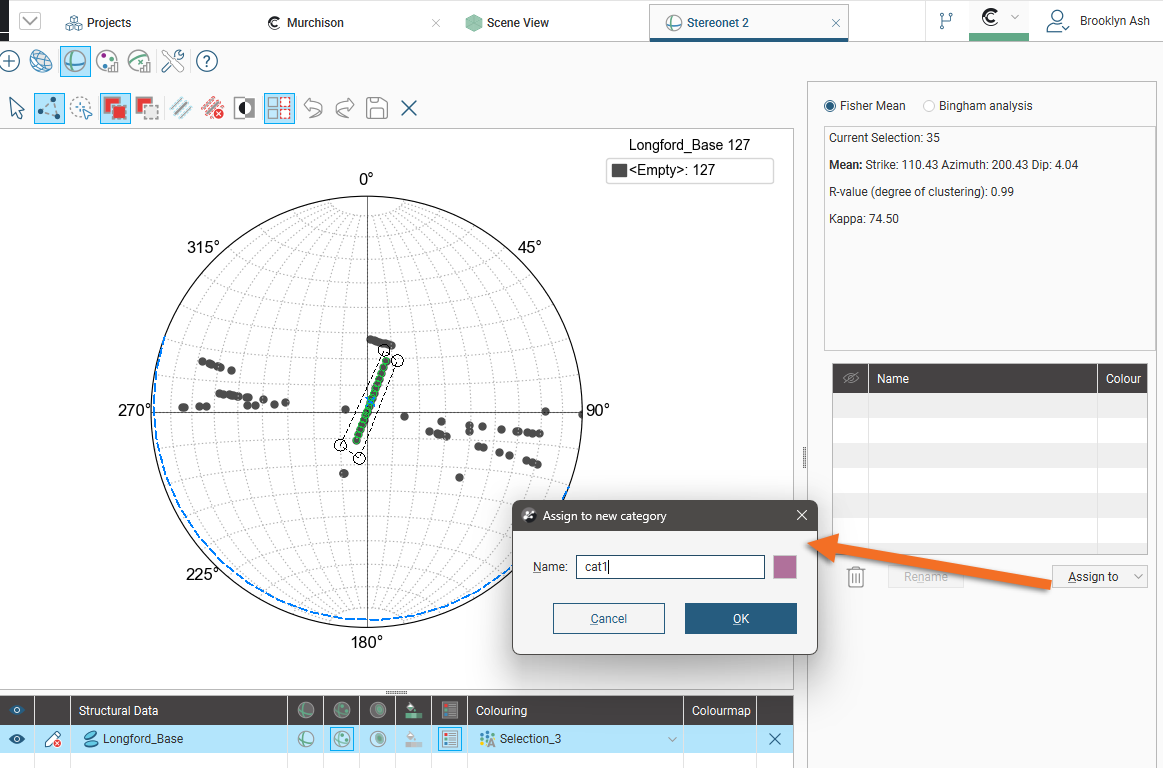Open the green arc chart tool
Screen dimensions: 1163x768
pos(139,62)
